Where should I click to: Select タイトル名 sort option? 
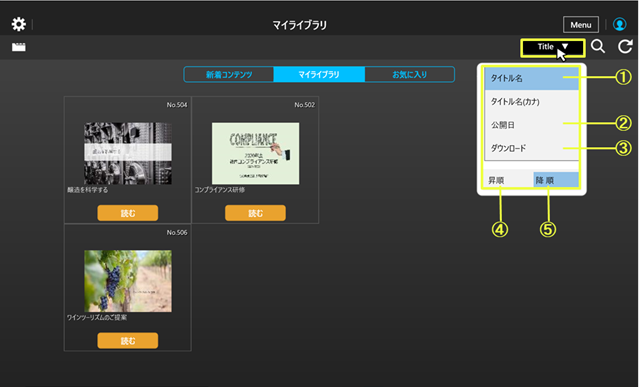pyautogui.click(x=531, y=78)
